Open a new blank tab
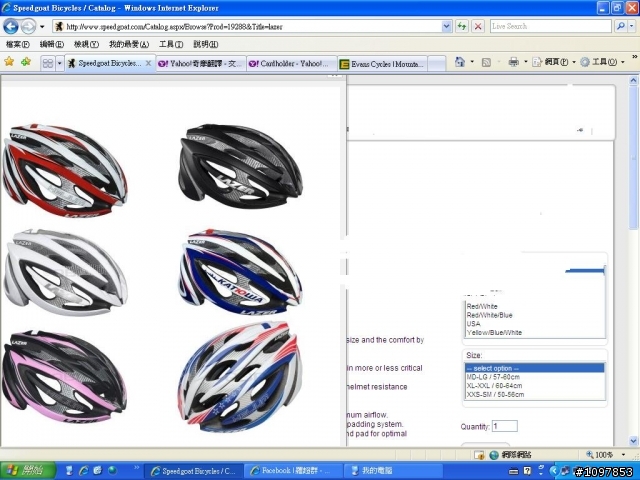 (x=437, y=64)
